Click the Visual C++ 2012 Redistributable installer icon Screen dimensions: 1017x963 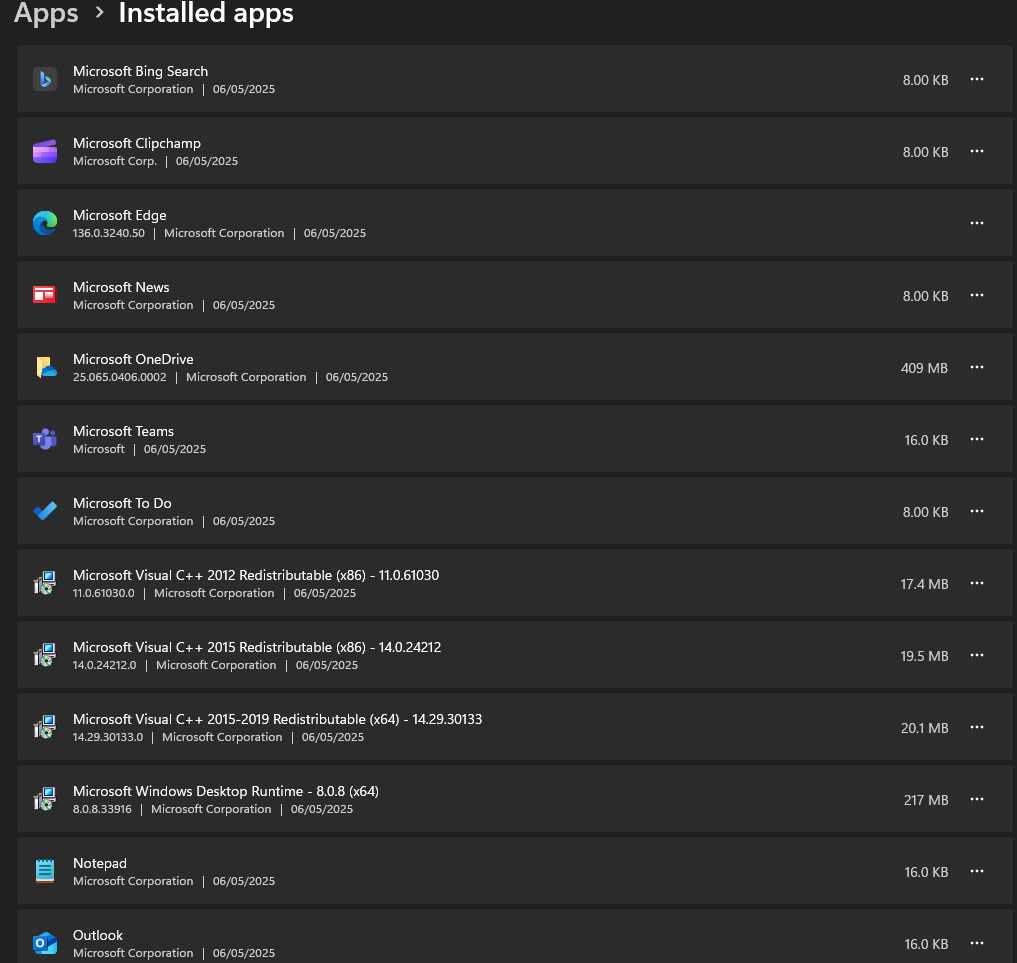click(45, 583)
